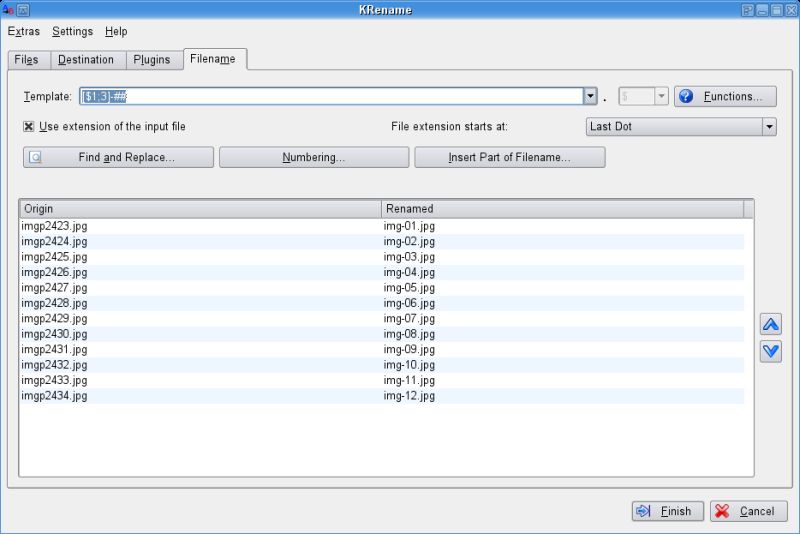Select row imgp2431.jpg
Viewport: 800px width, 534px height.
pyautogui.click(x=382, y=349)
